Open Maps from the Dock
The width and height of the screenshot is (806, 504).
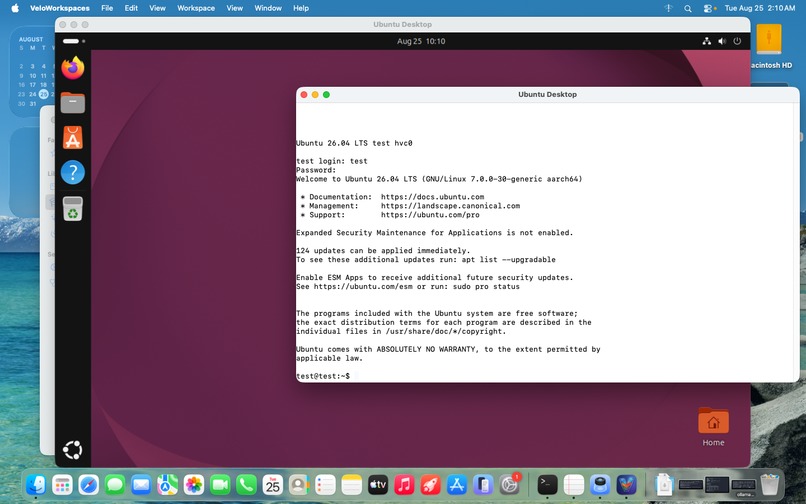(167, 484)
